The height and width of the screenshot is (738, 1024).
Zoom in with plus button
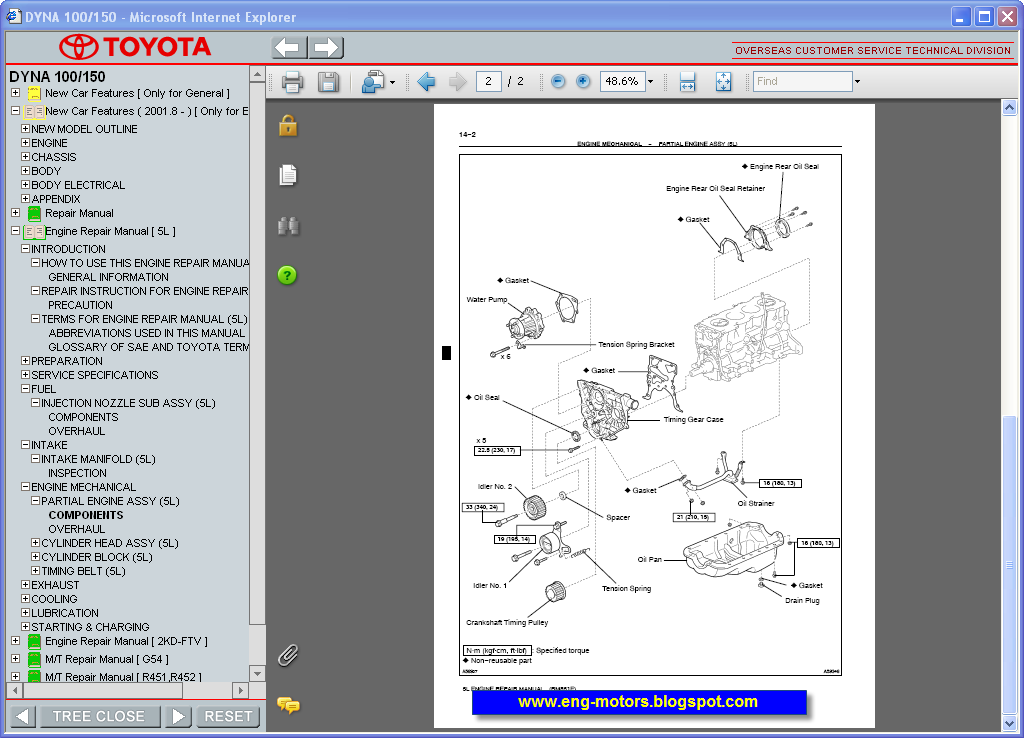[x=583, y=81]
